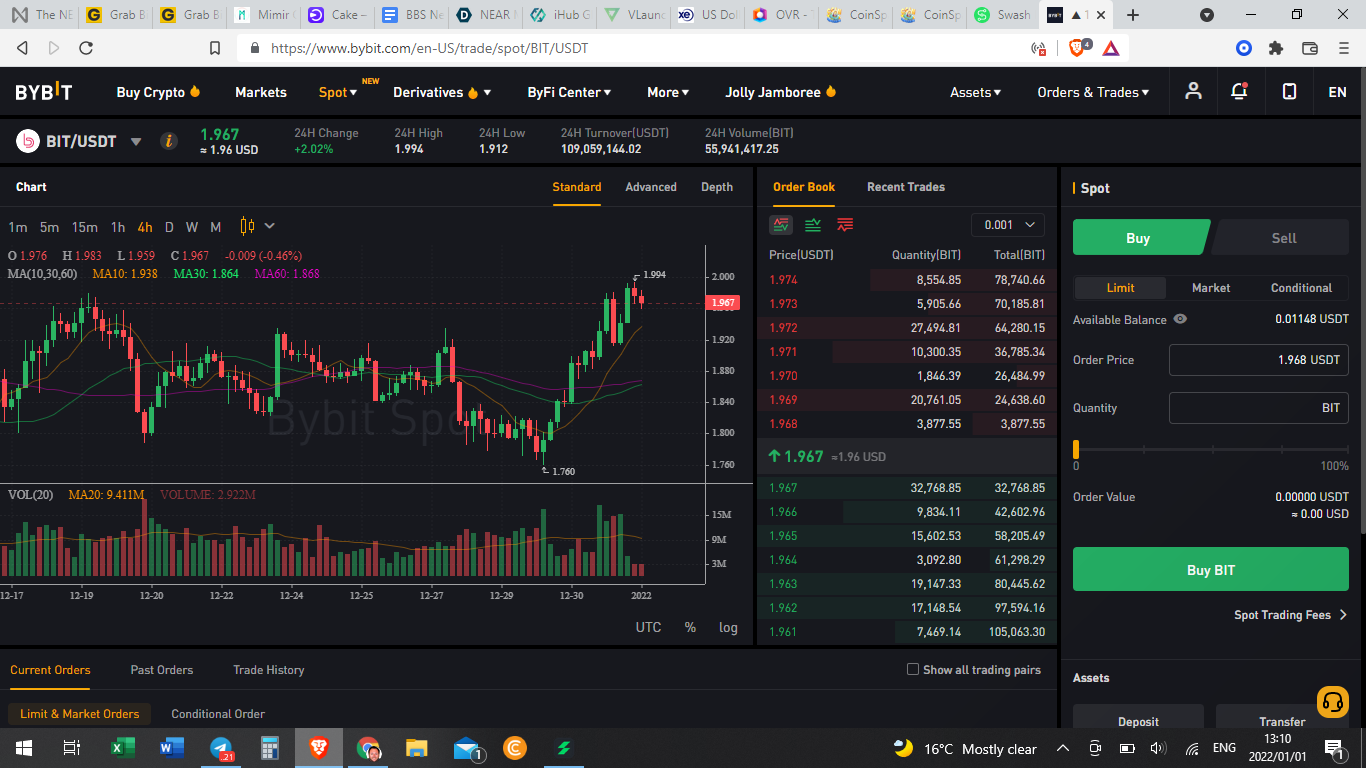Open the Calculator app in taskbar
The image size is (1366, 768).
(x=269, y=747)
